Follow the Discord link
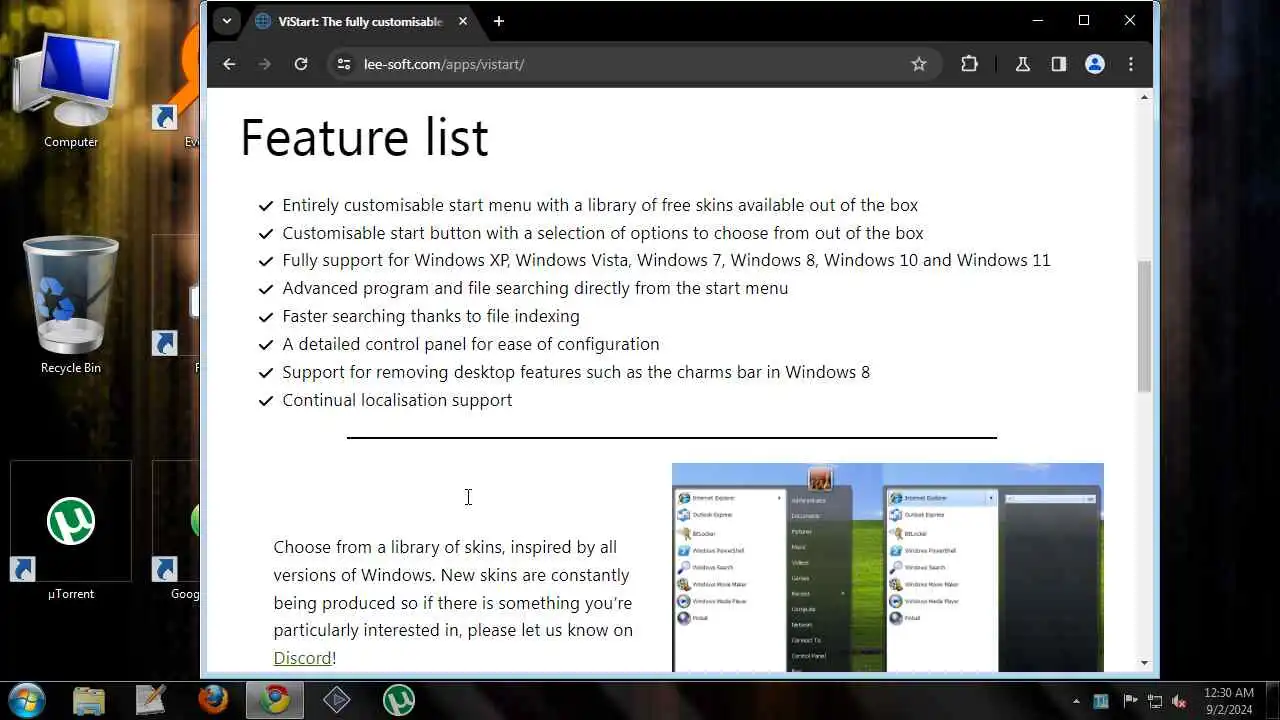The width and height of the screenshot is (1280, 720). (302, 658)
